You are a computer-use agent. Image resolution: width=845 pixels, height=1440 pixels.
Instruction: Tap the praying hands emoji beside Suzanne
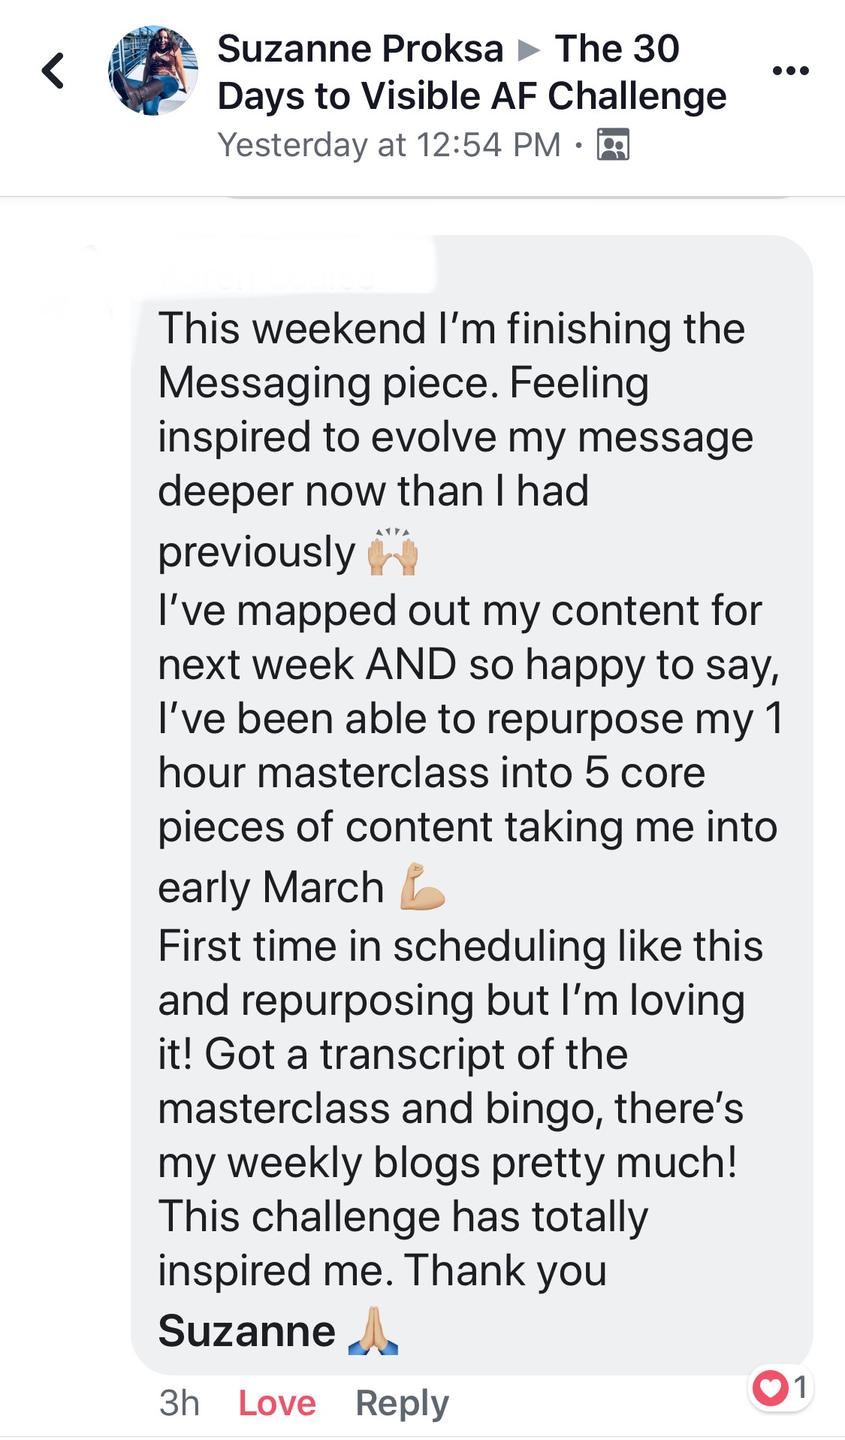(x=373, y=1331)
